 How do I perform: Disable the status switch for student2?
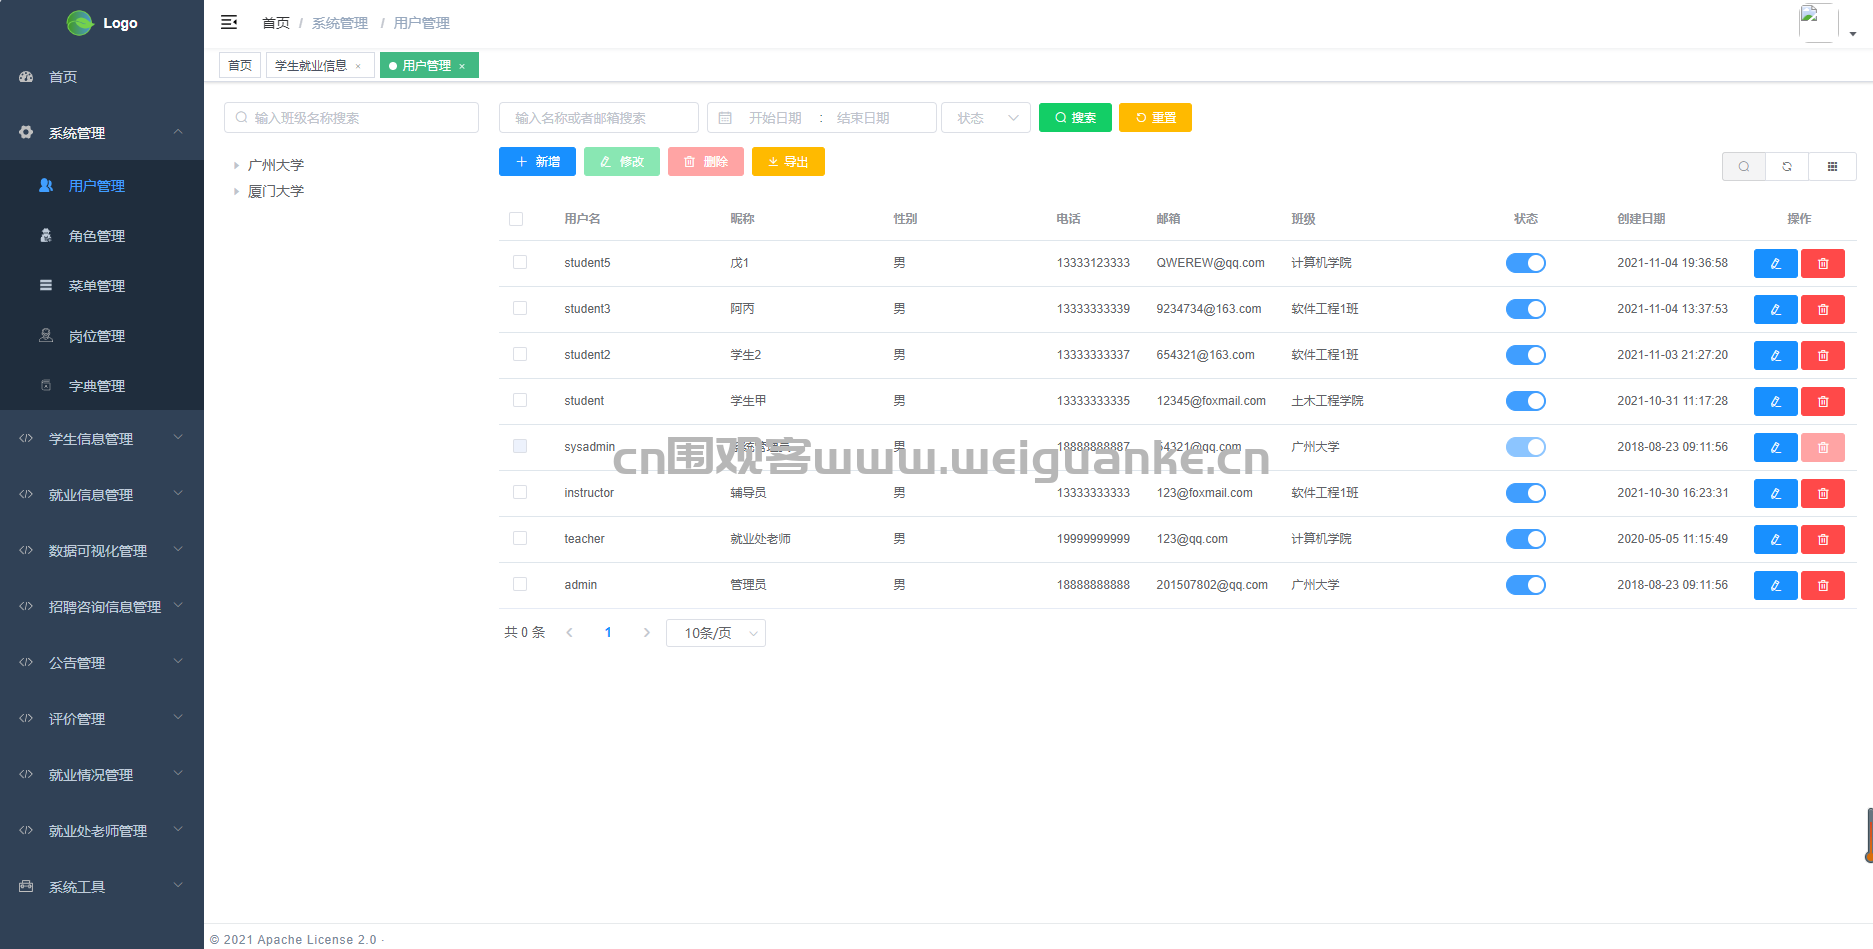(x=1525, y=355)
